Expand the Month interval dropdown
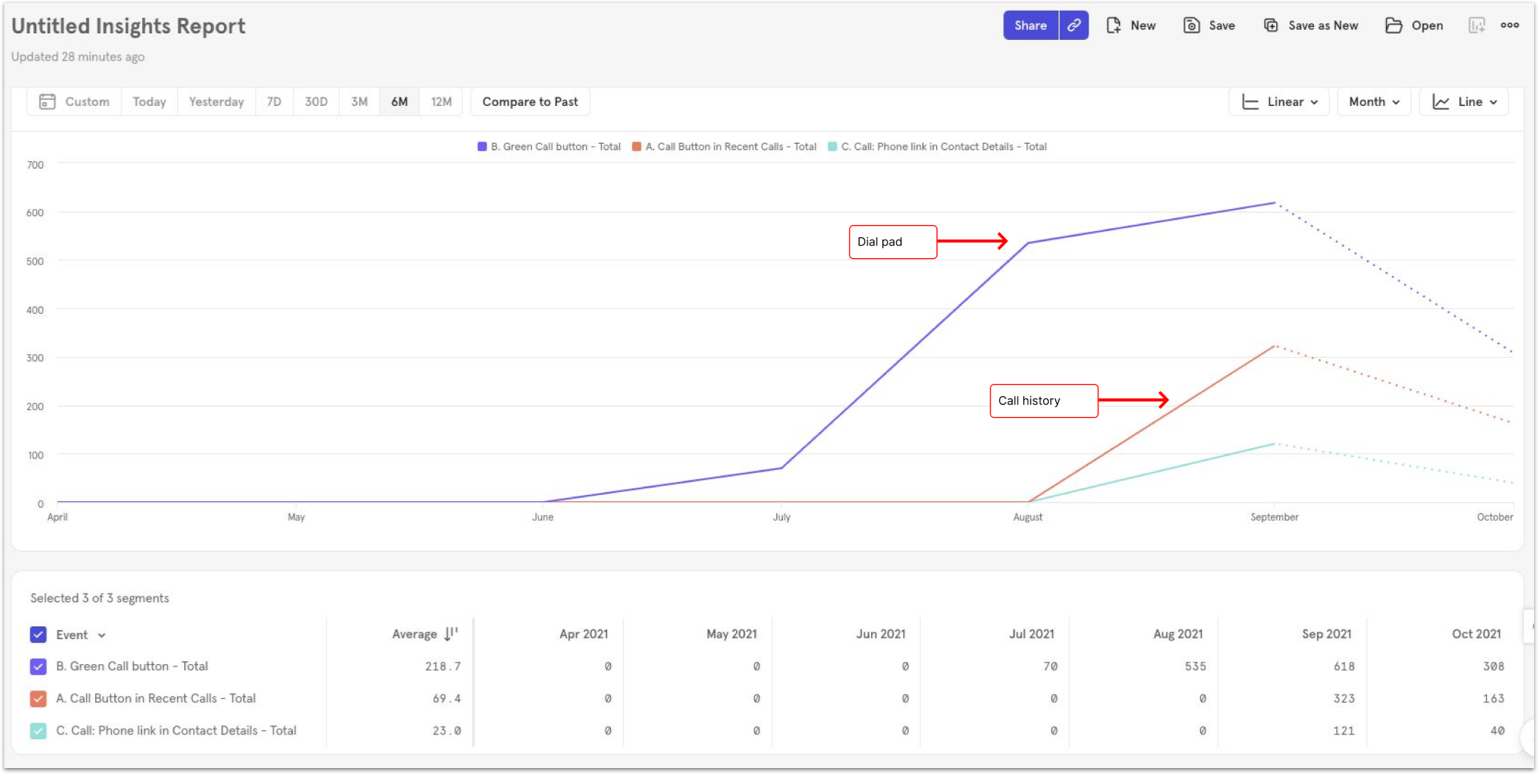Screen dimensions: 1538x774 click(1374, 102)
